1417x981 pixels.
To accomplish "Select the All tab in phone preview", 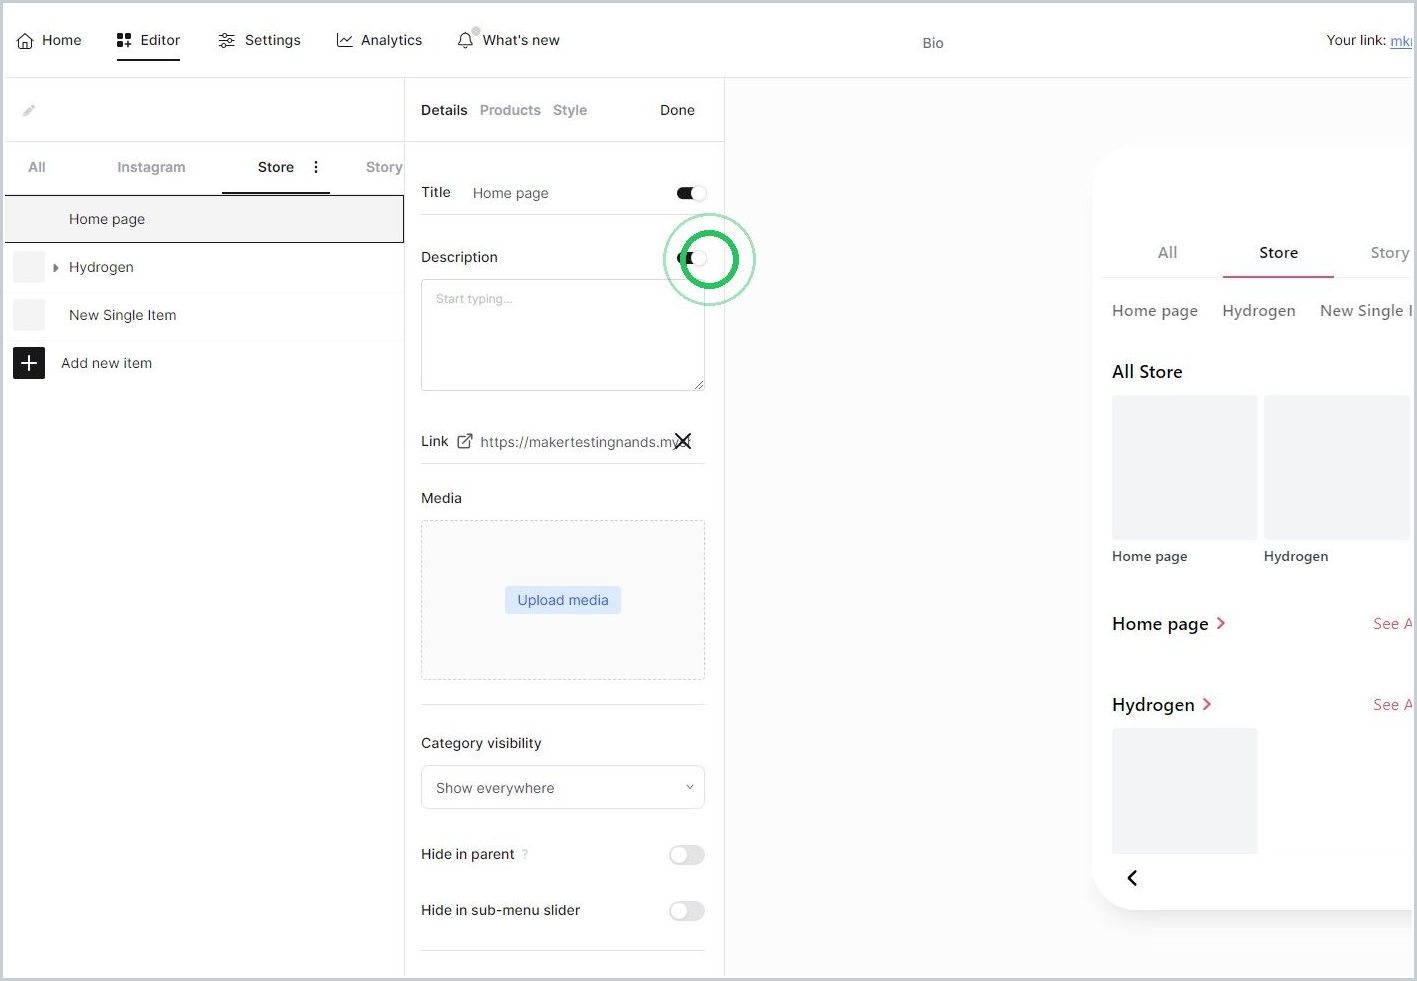I will coord(1167,252).
